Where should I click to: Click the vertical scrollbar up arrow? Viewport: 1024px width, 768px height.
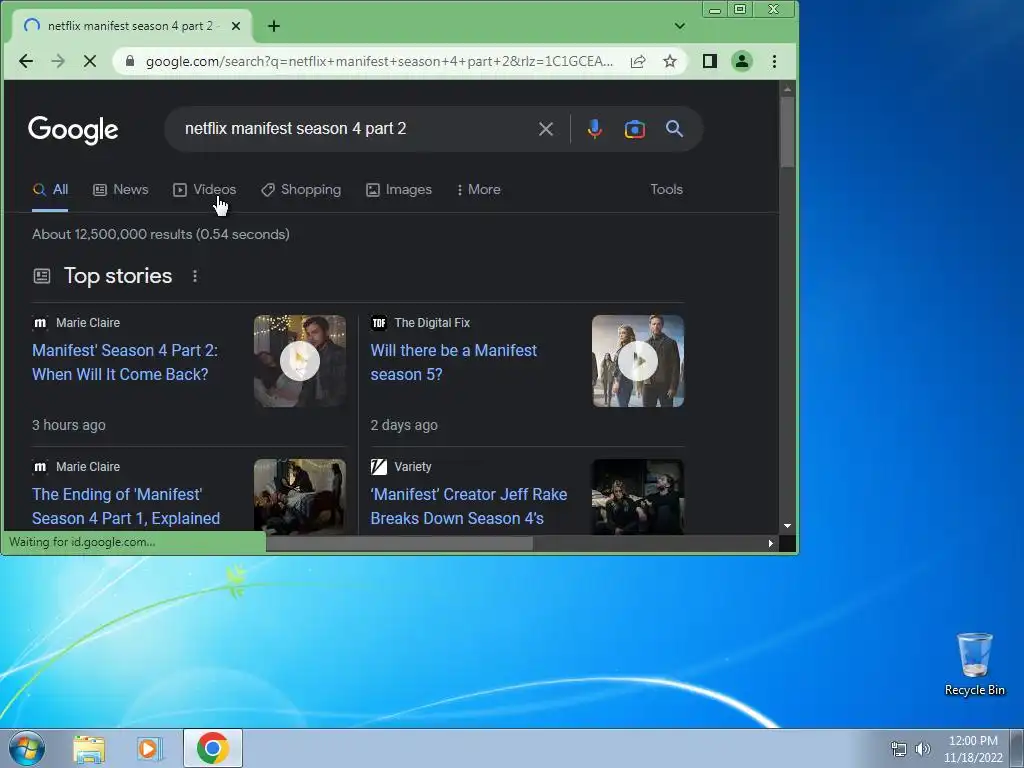(x=788, y=88)
